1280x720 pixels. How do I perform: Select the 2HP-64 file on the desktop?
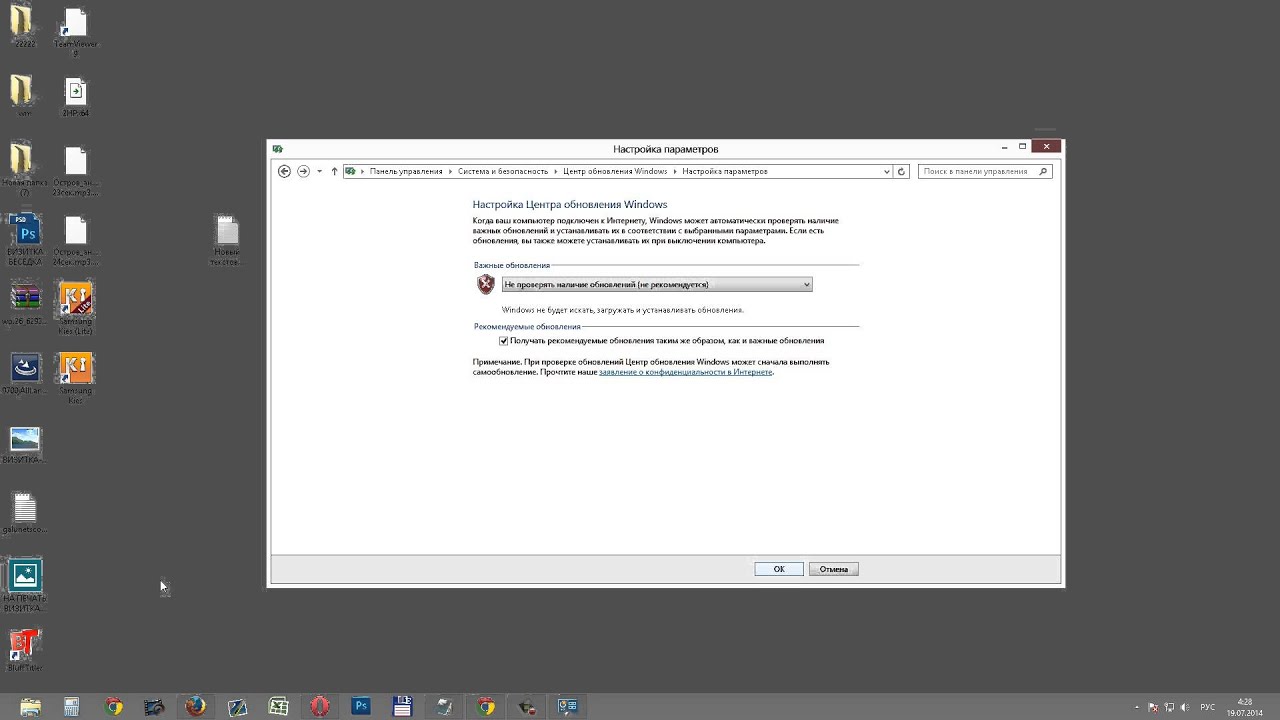pyautogui.click(x=75, y=98)
